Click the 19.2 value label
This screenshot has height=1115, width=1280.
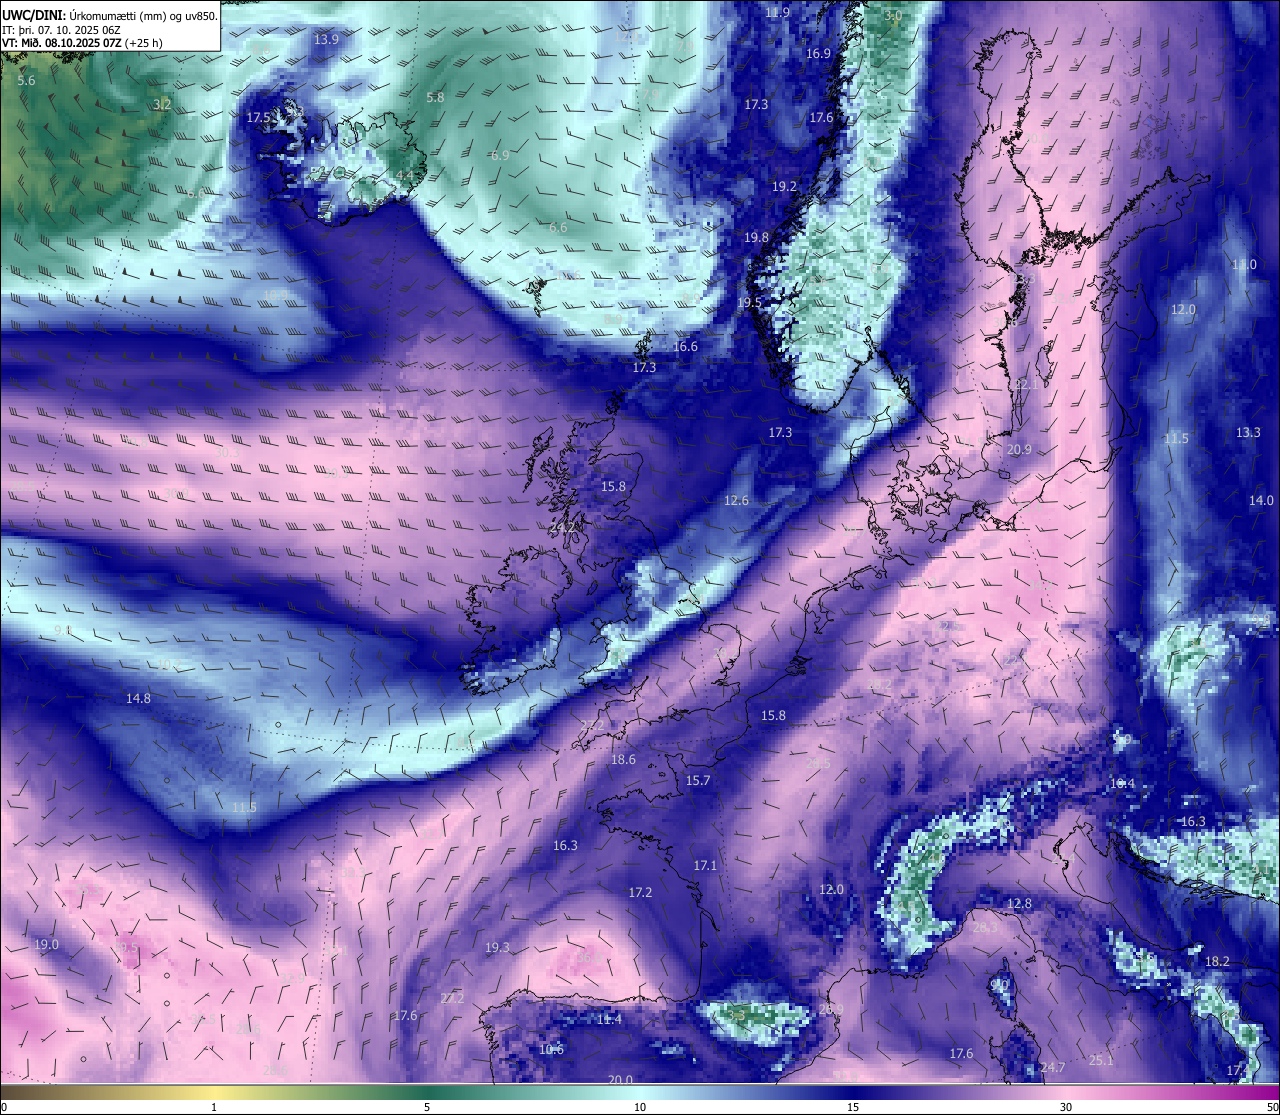point(784,187)
